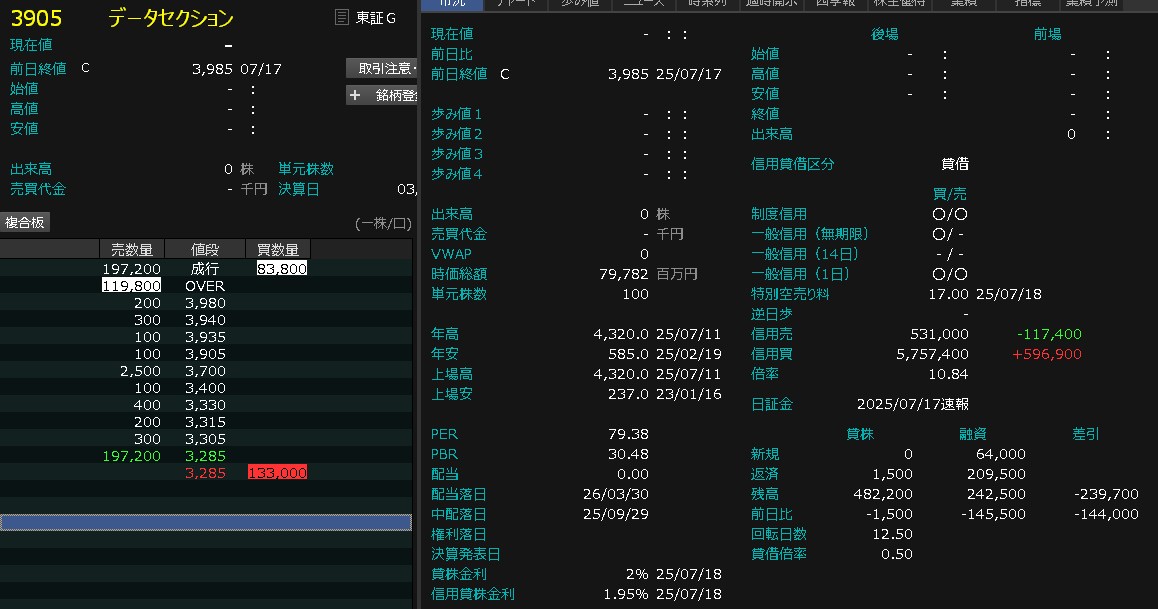Screen dimensions: 1158x609
Task: Click the 売数量 column header
Action: tap(131, 250)
